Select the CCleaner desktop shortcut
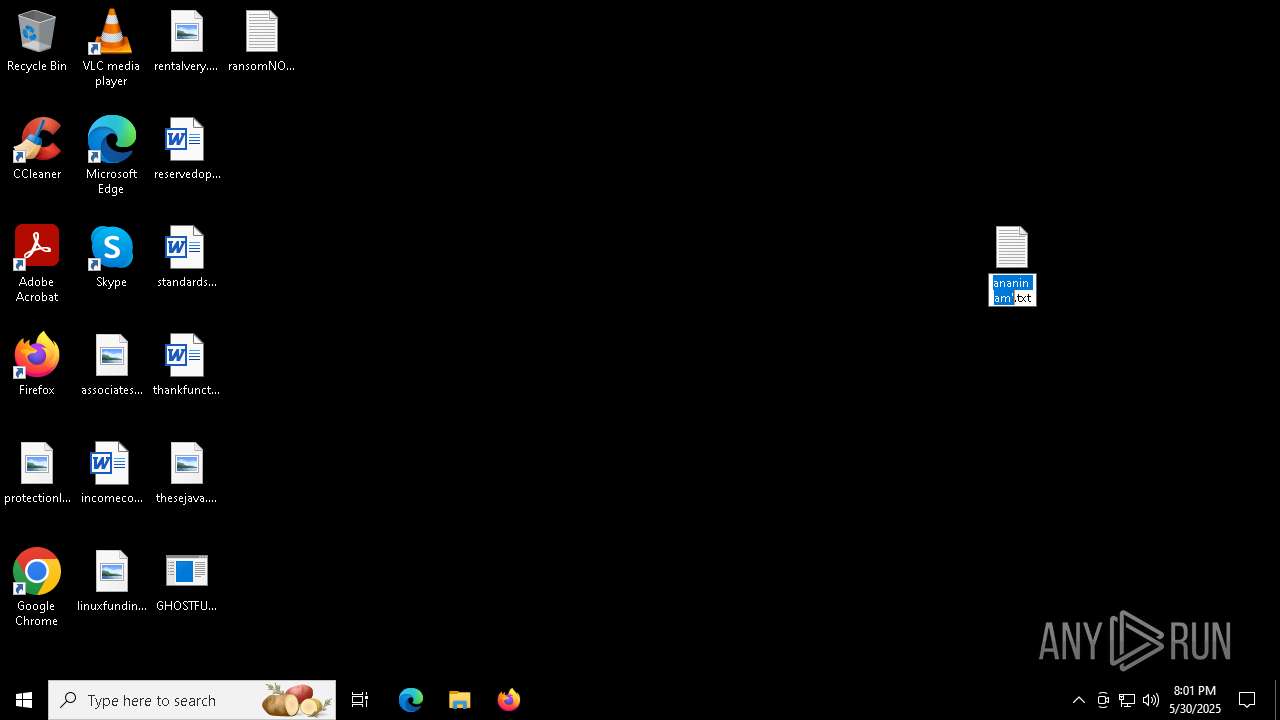This screenshot has height=720, width=1280. pos(37,150)
